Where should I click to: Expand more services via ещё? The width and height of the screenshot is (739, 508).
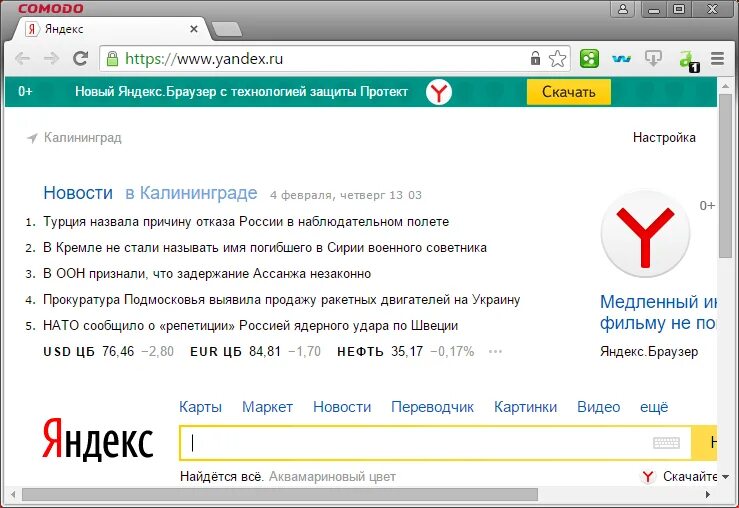pyautogui.click(x=654, y=407)
